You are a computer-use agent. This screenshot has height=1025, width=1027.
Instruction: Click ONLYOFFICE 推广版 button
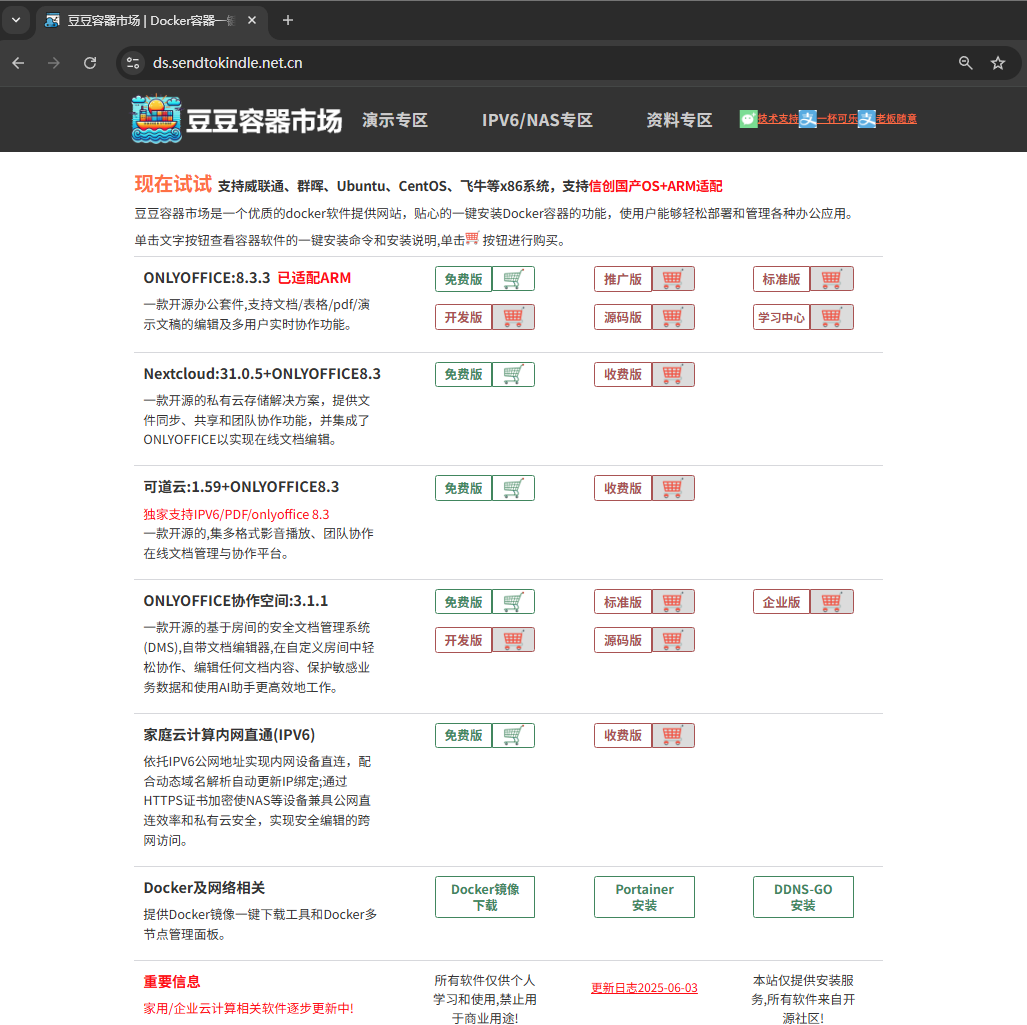click(623, 279)
